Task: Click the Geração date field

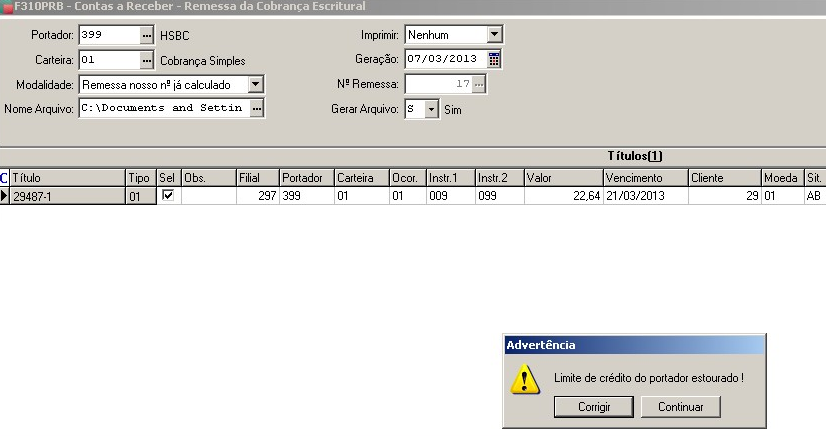Action: click(x=444, y=60)
